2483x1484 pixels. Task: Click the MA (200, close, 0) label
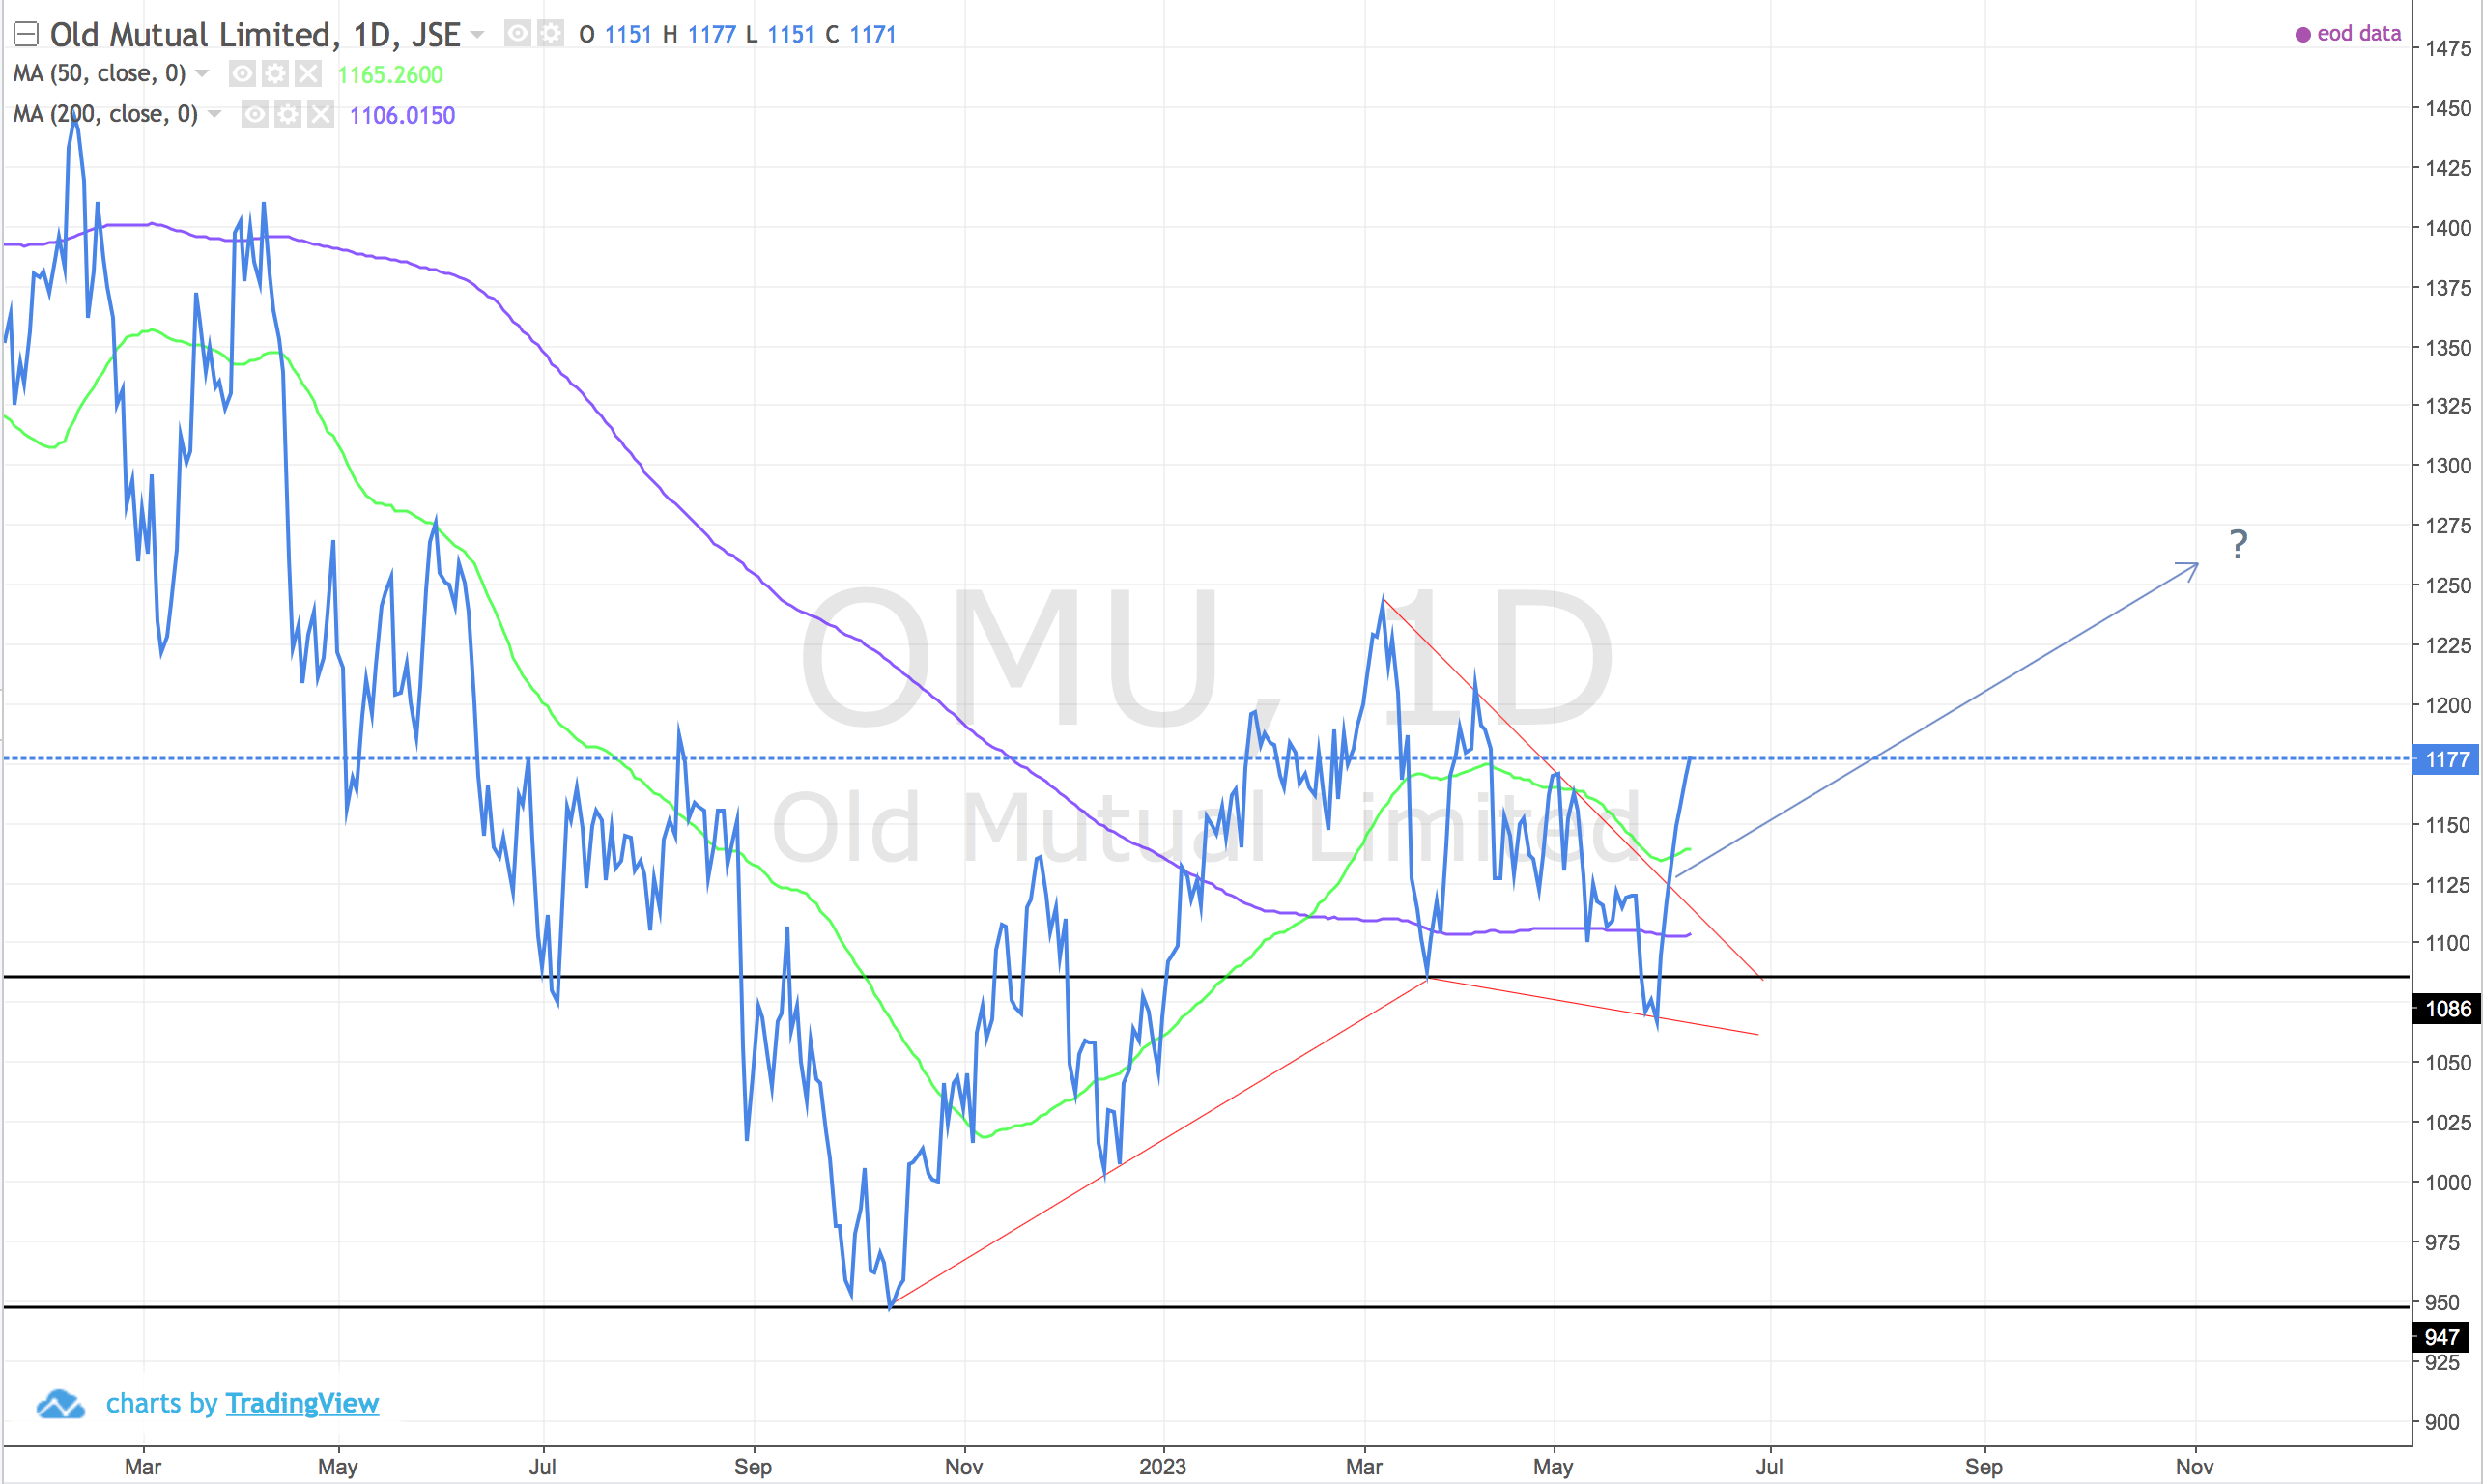pos(106,115)
